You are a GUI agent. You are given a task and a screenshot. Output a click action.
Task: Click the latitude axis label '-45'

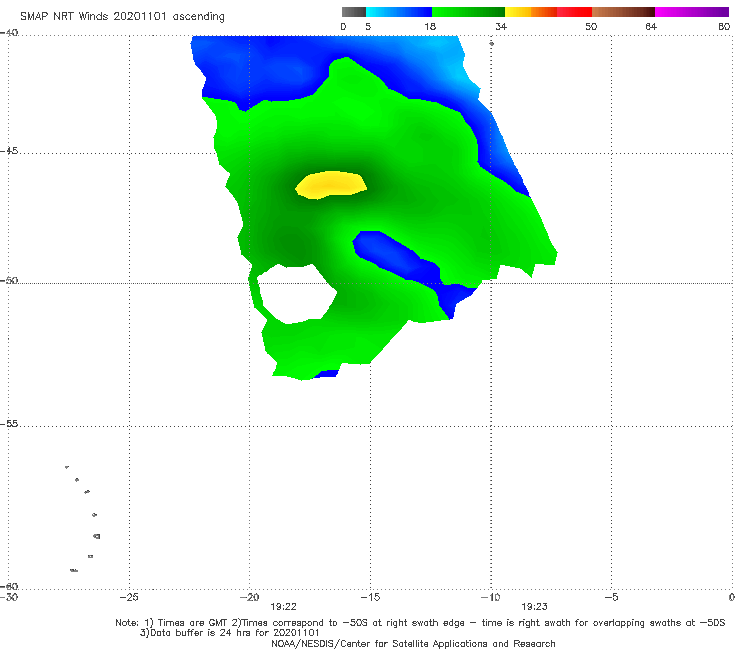tap(9, 151)
